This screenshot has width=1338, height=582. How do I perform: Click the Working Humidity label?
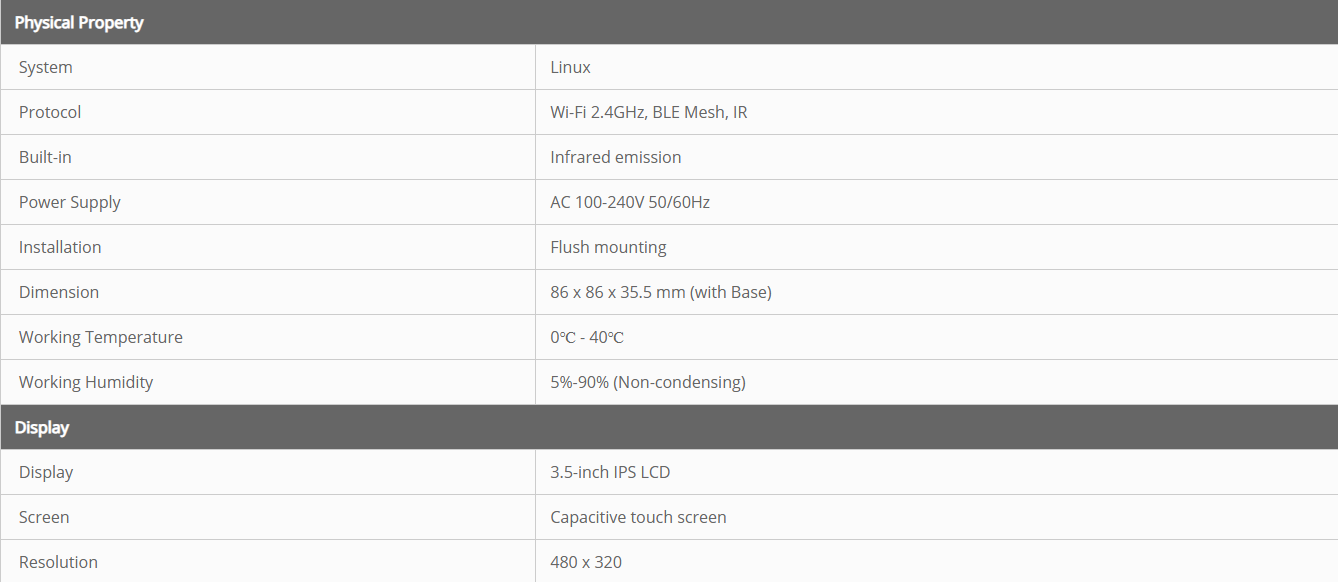[86, 382]
